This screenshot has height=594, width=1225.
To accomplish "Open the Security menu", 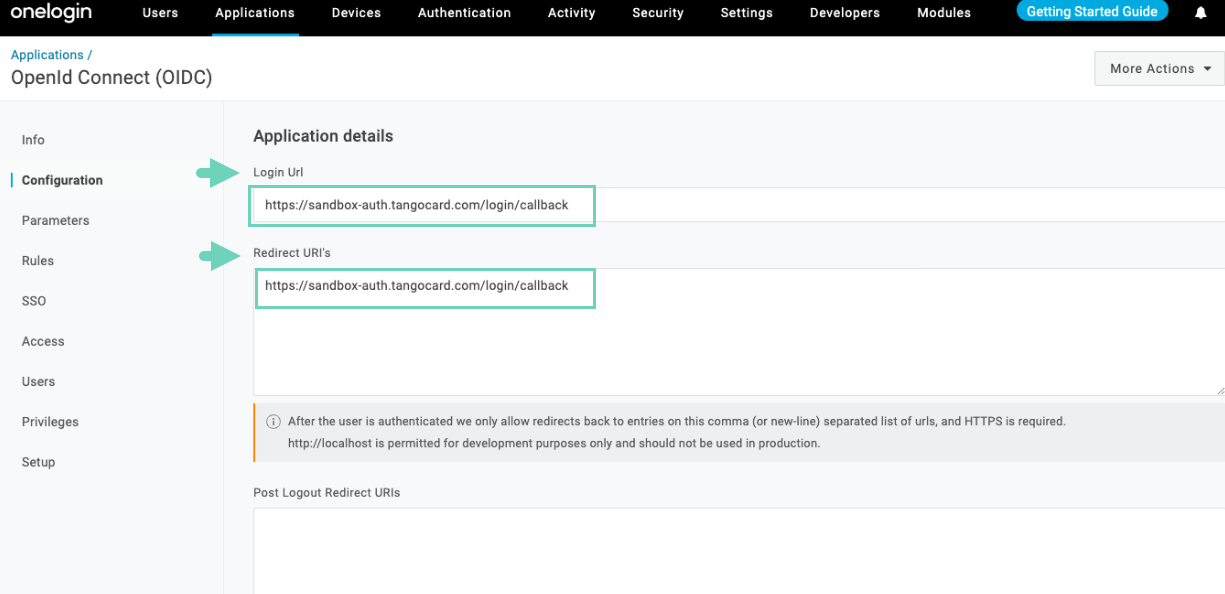I will 658,13.
